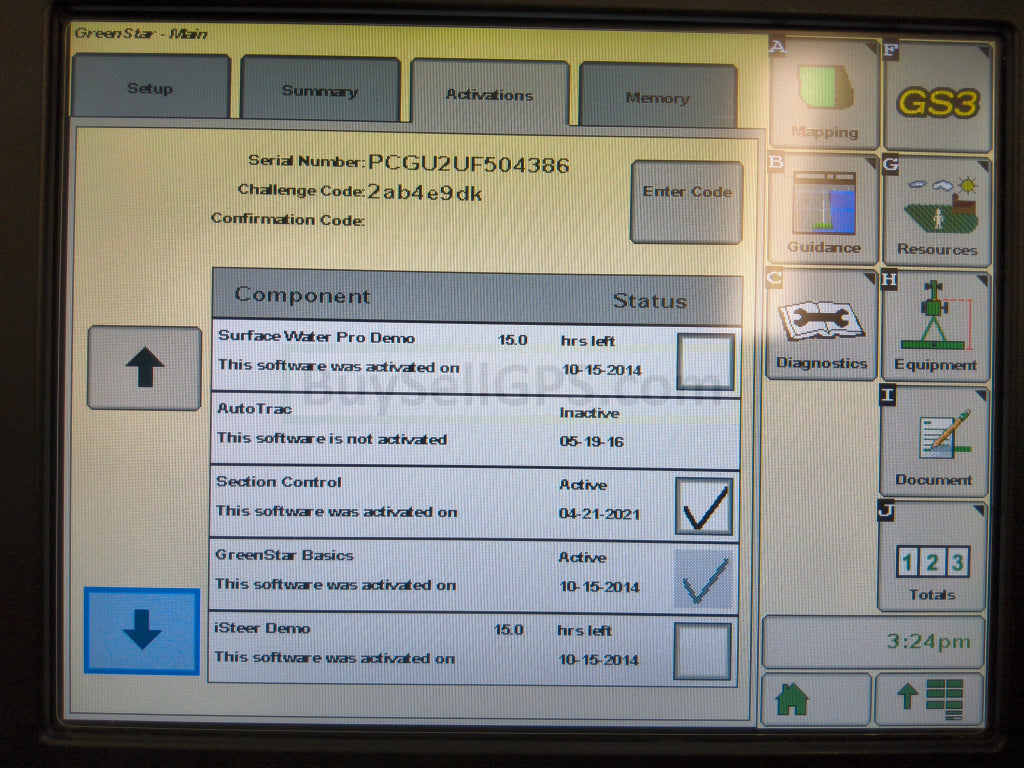Toggle the GreenStar Basics checkbox

pos(703,579)
